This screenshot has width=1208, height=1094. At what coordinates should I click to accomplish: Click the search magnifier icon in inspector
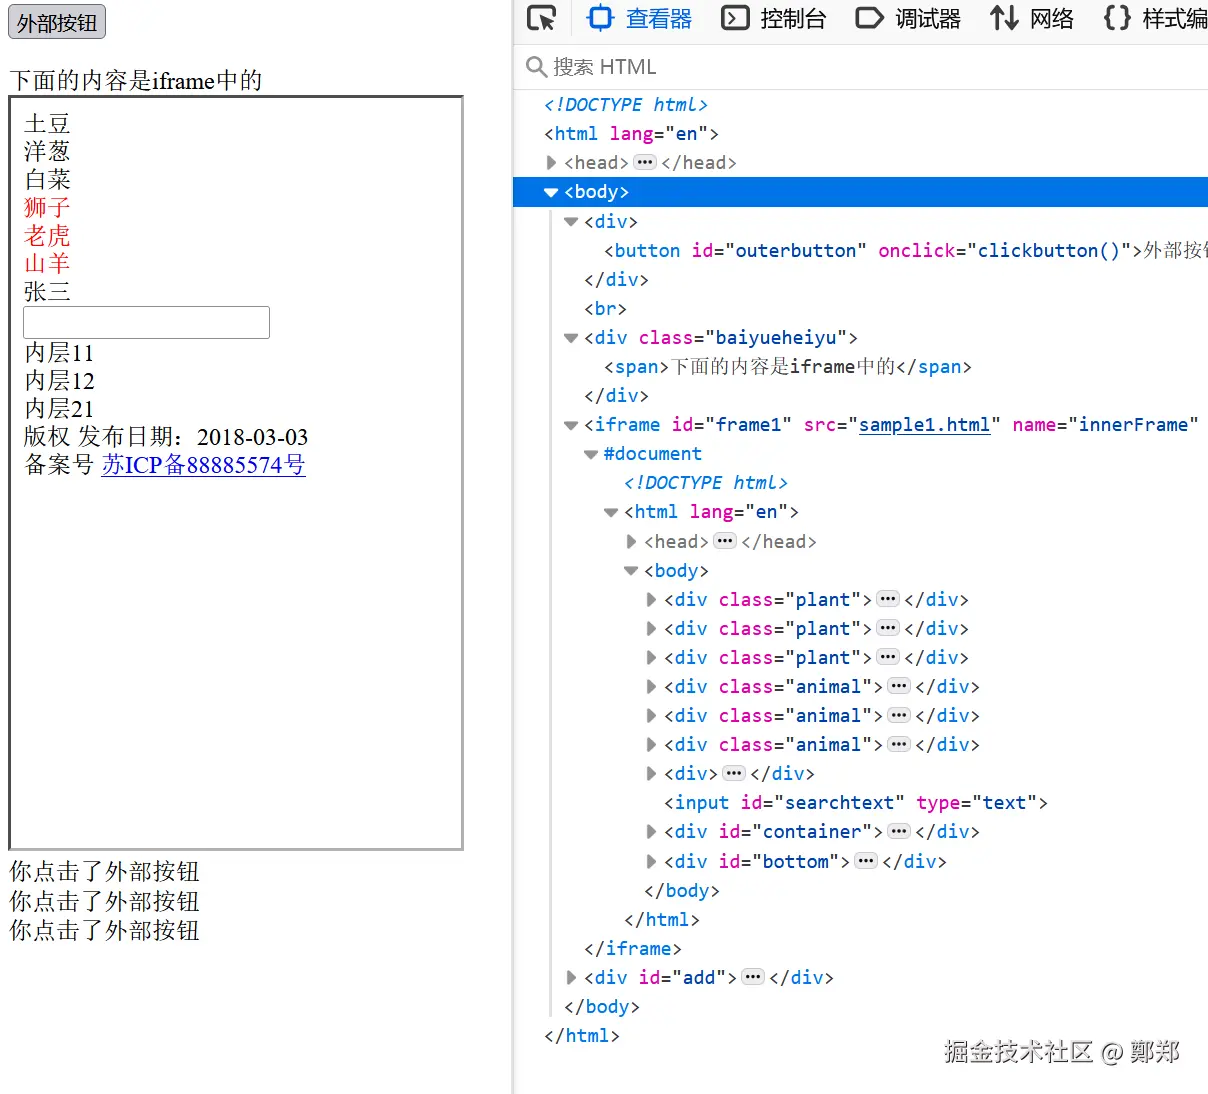pyautogui.click(x=536, y=67)
